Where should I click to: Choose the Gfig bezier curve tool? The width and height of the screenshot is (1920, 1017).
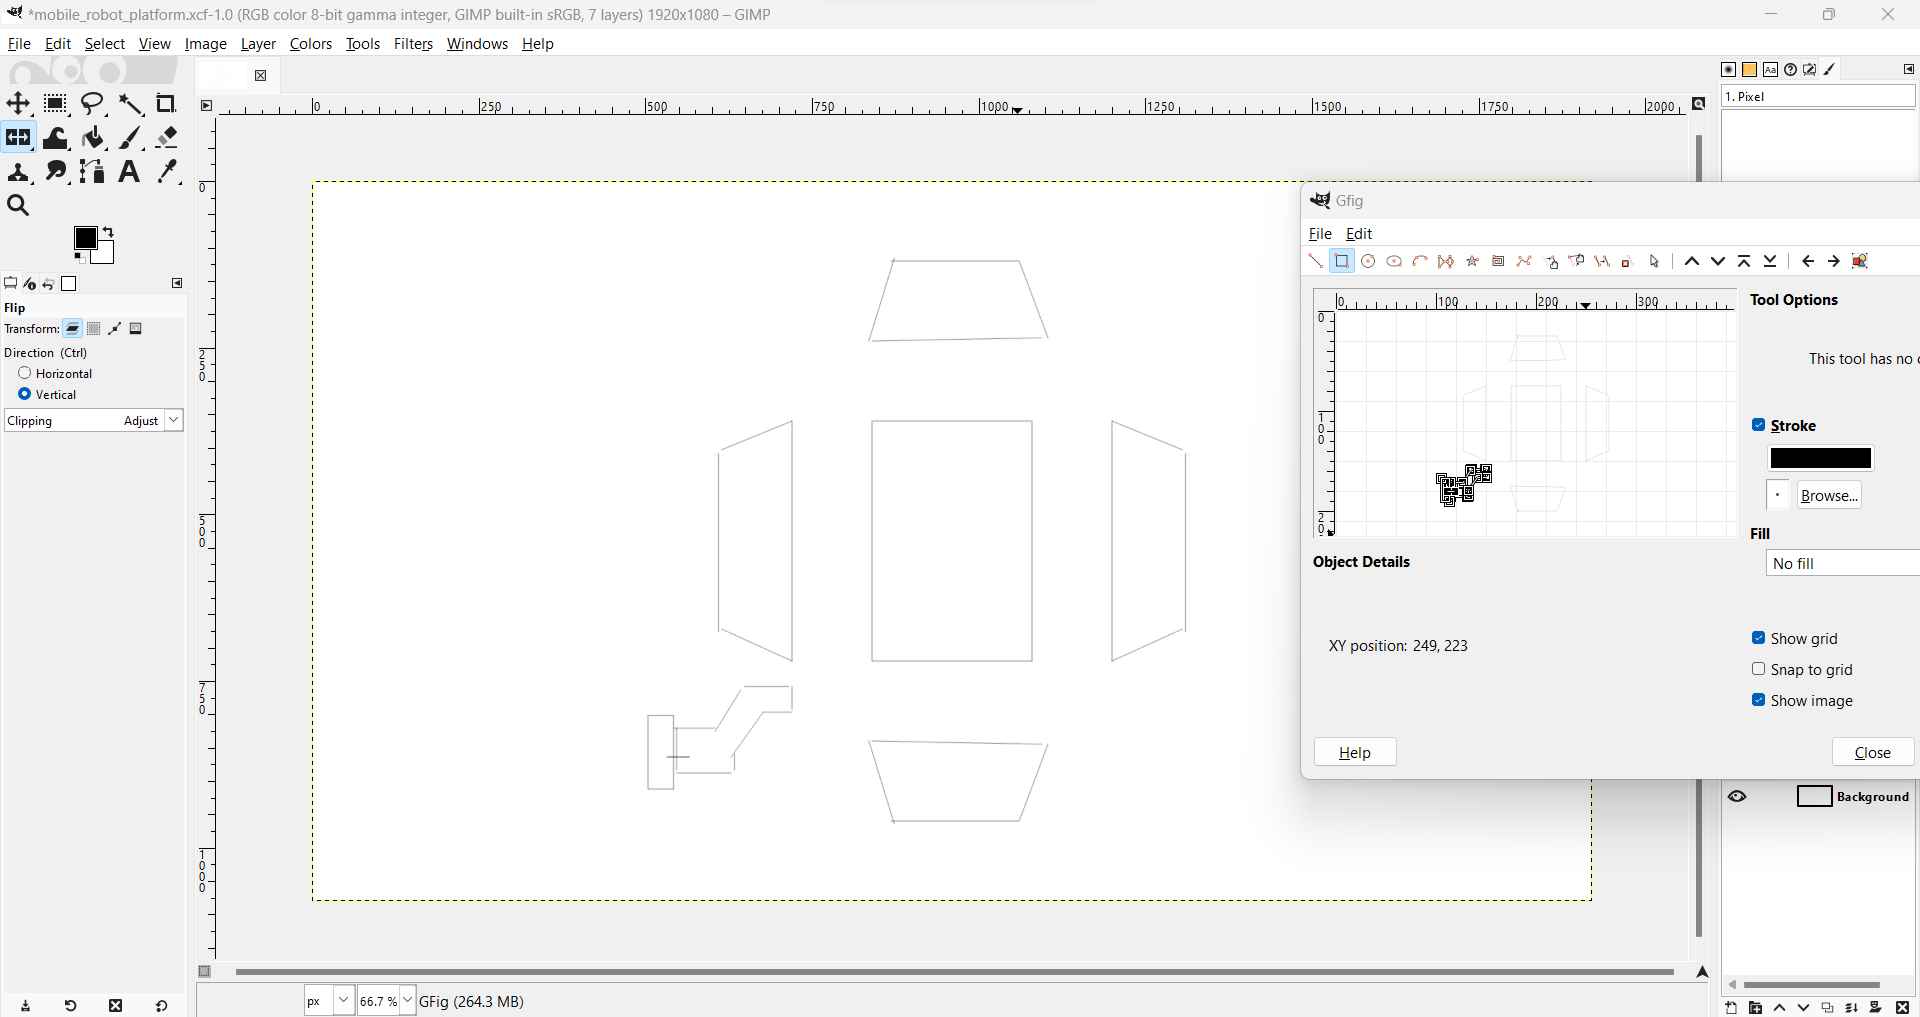pyautogui.click(x=1524, y=261)
